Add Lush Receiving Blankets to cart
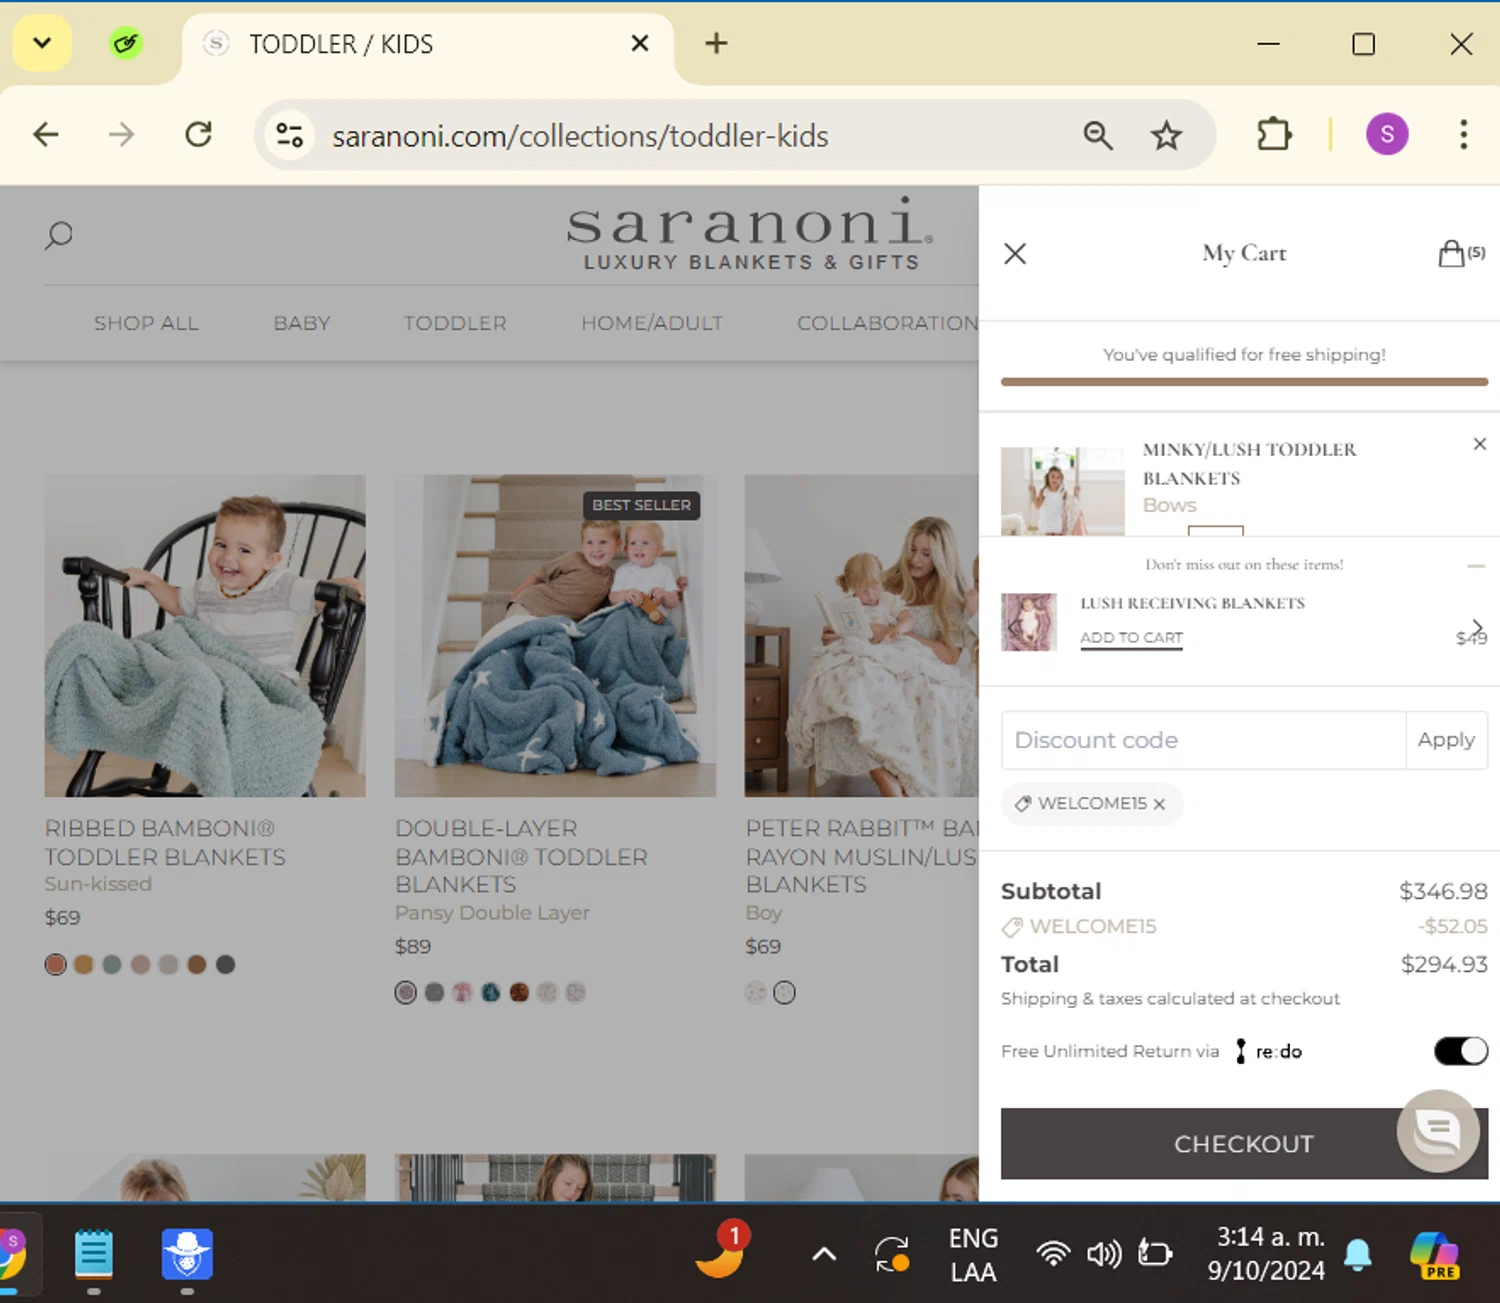Screen dimensions: 1500x1303 tap(1131, 638)
